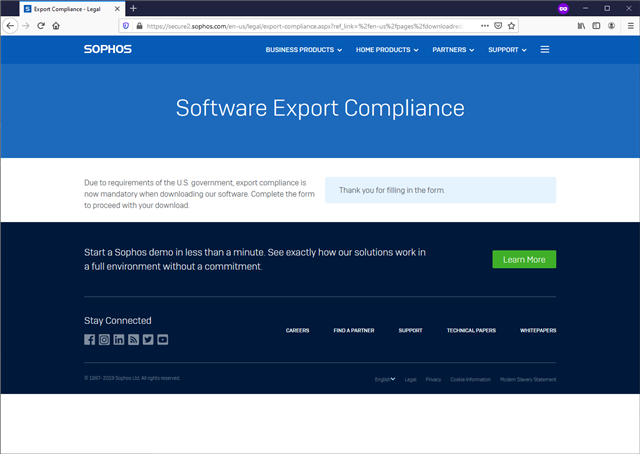Open the Sophos RSS feed

[x=133, y=339]
